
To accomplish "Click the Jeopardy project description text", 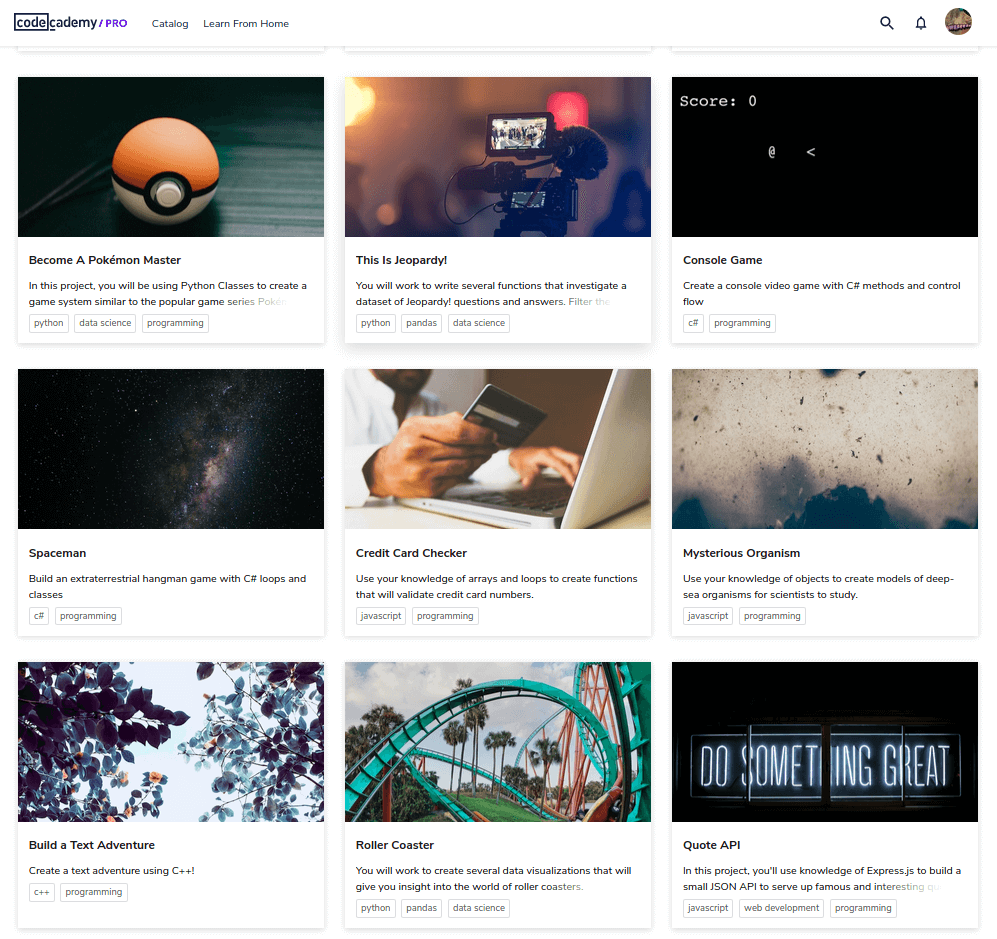I will (491, 294).
